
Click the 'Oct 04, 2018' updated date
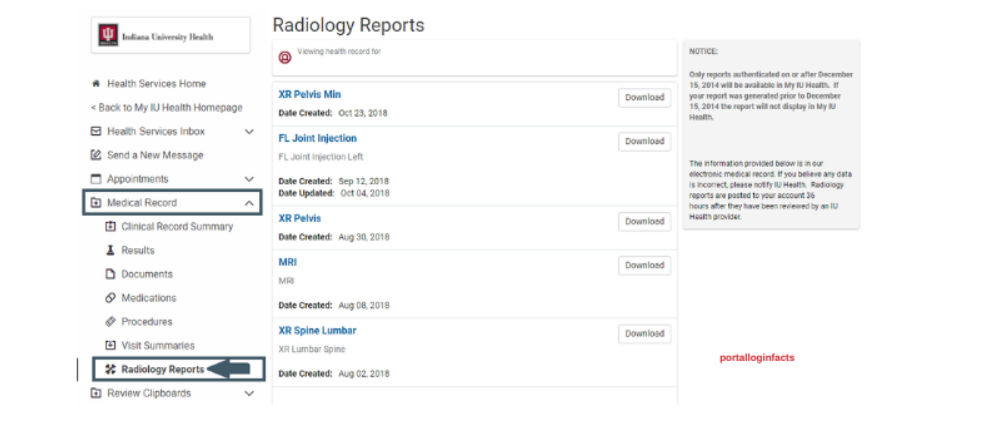(x=365, y=193)
